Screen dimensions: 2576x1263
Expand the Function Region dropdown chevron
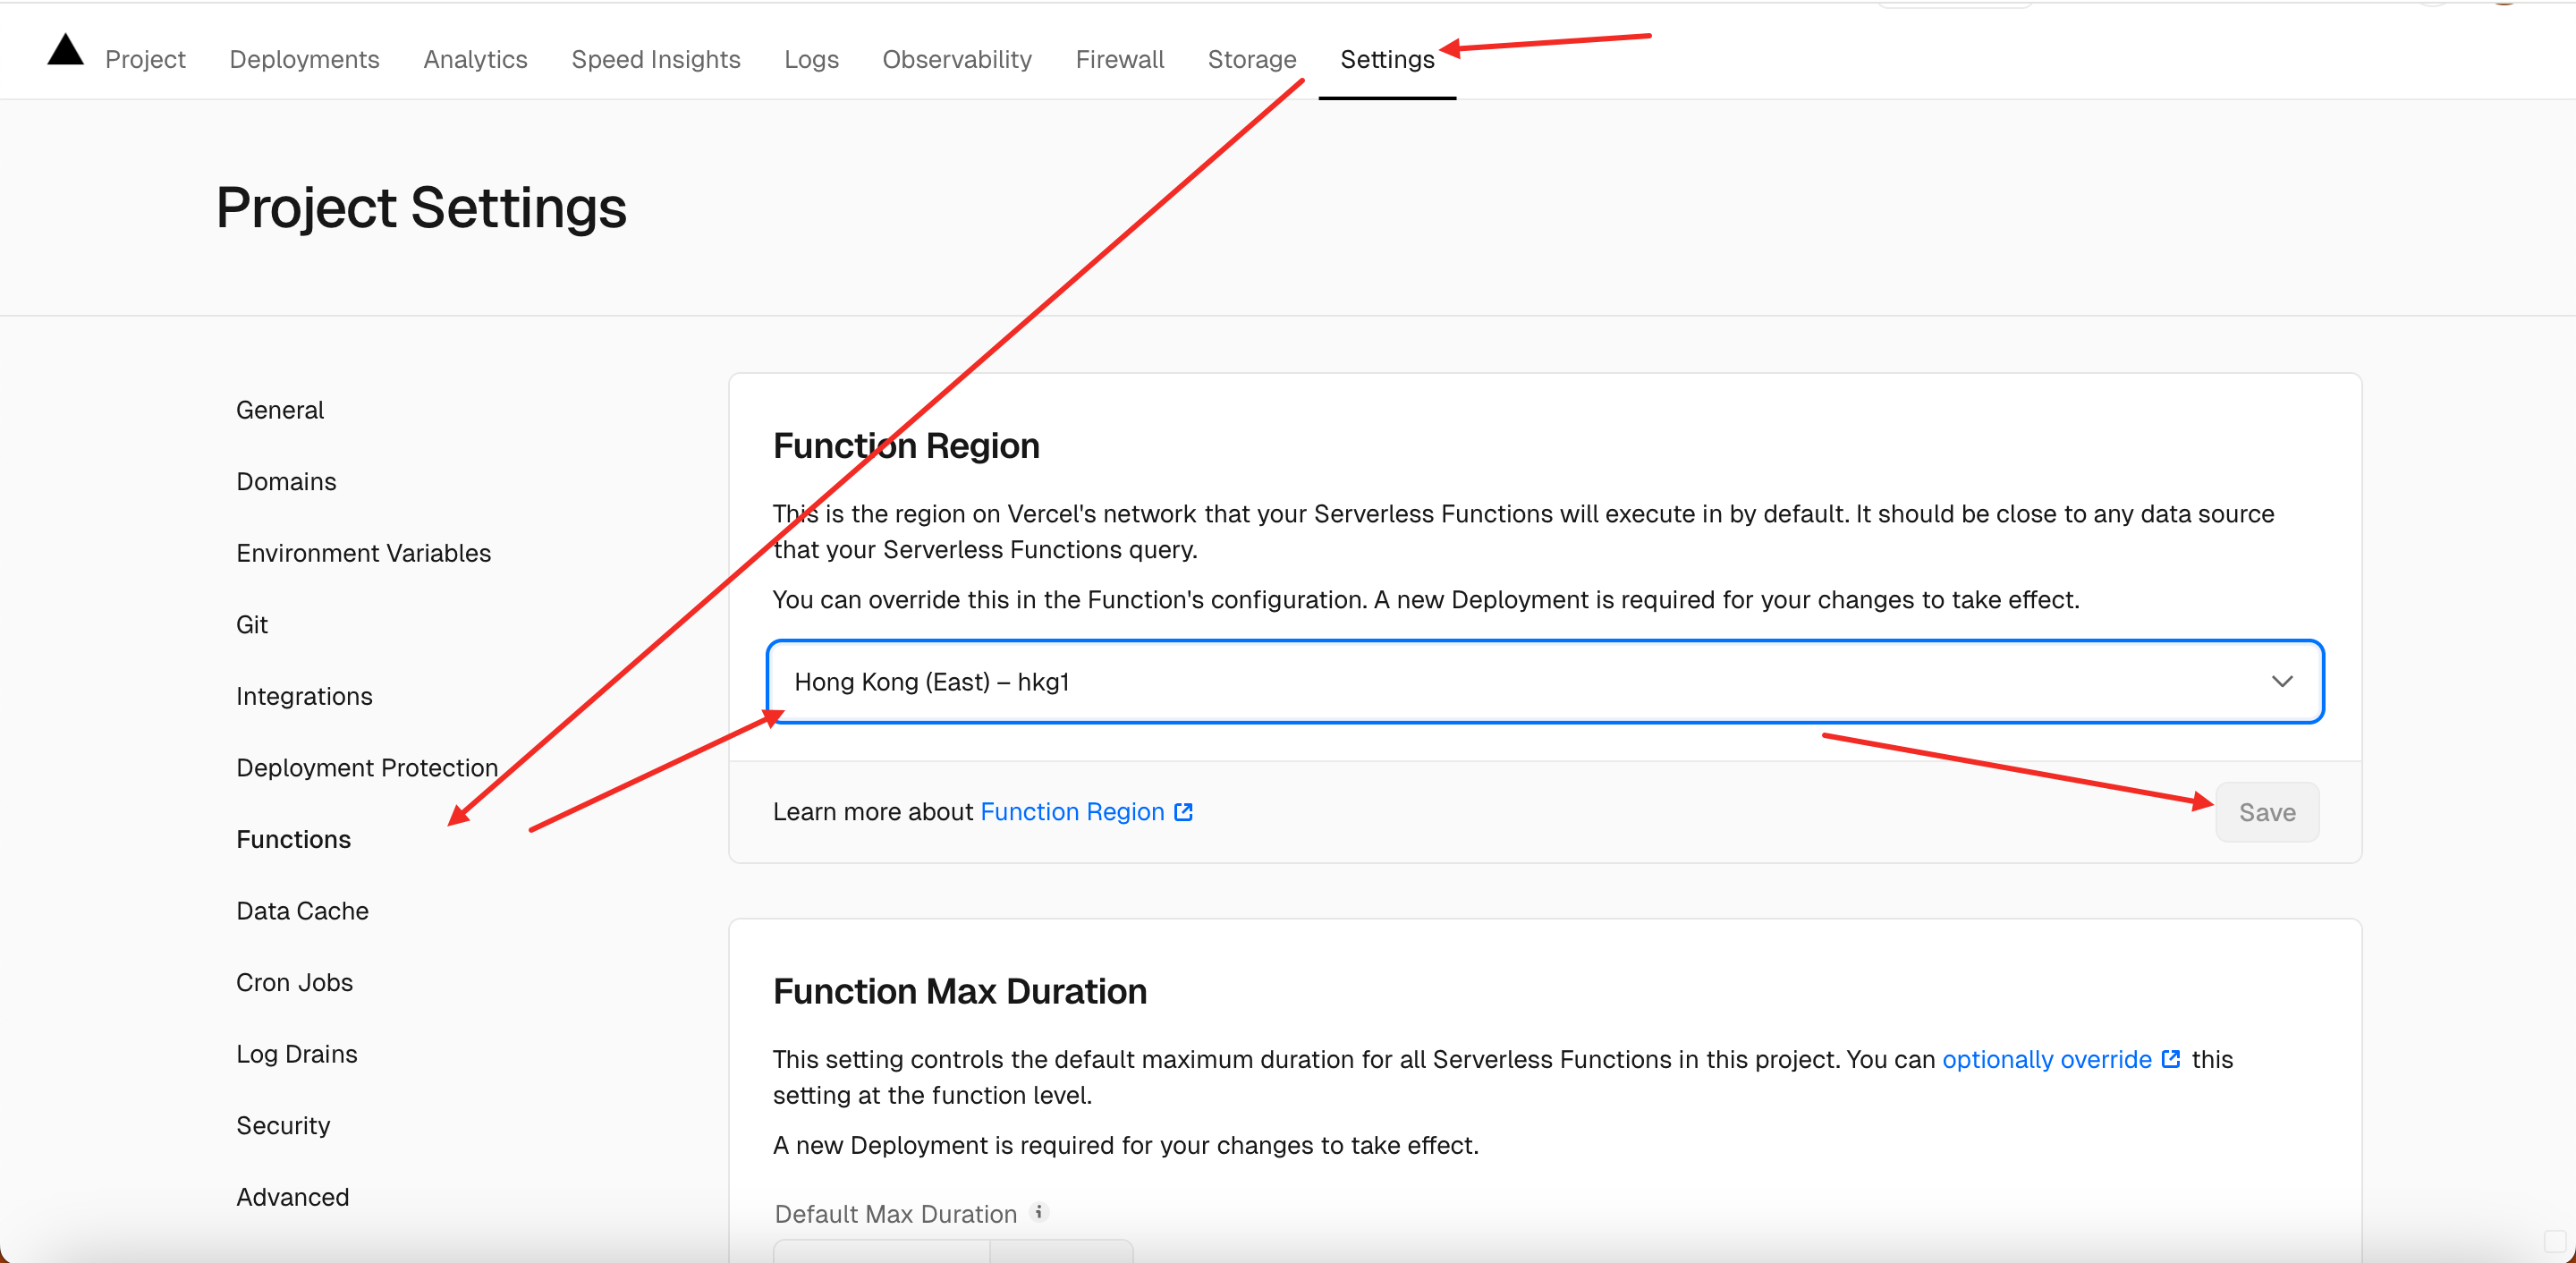point(2281,682)
